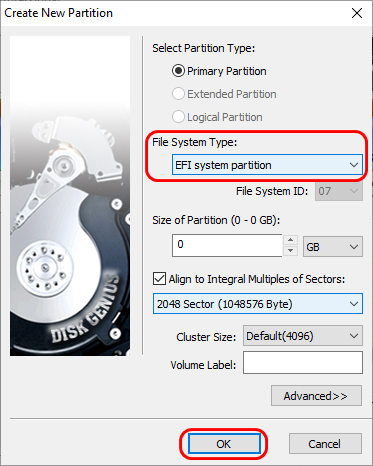Click the Create New Partition title bar
373x466 pixels.
173,13
